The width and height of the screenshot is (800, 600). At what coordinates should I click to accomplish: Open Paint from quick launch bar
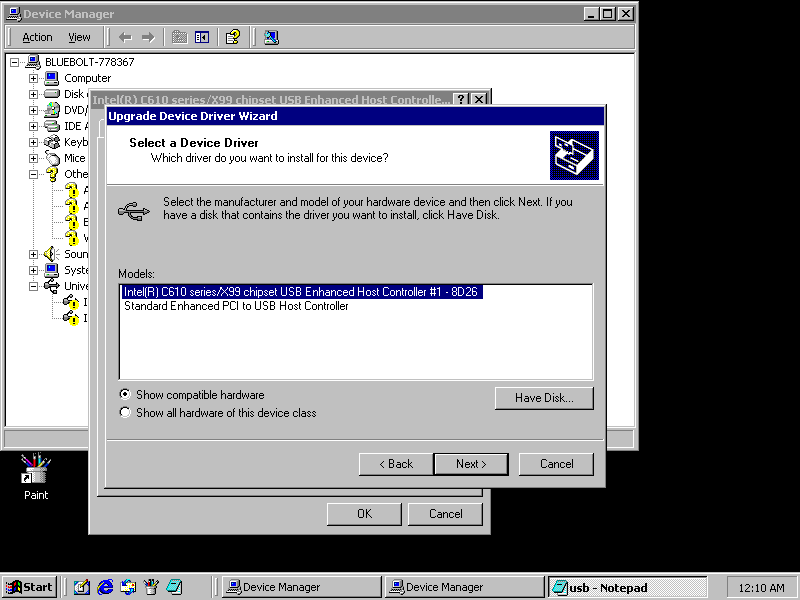(x=151, y=587)
